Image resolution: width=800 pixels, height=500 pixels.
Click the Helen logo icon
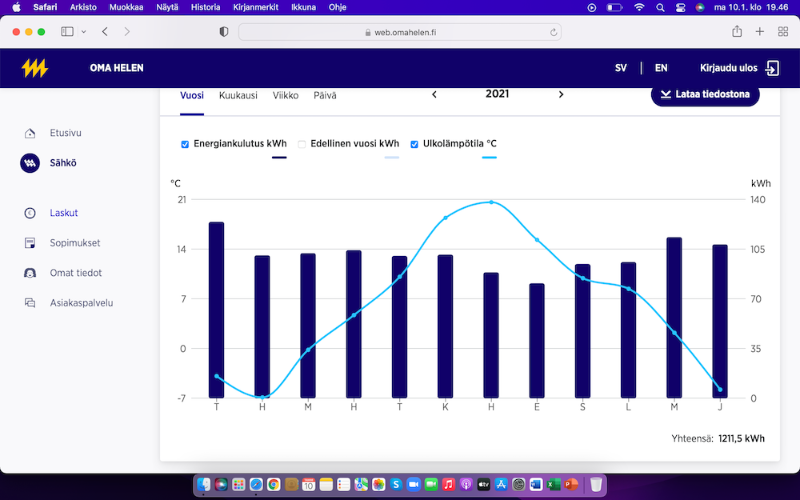click(35, 68)
